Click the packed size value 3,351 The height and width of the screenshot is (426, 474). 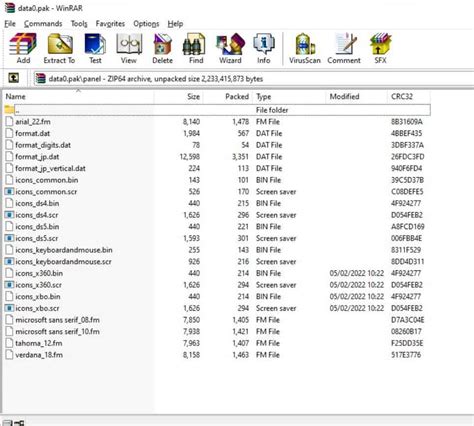pos(240,157)
